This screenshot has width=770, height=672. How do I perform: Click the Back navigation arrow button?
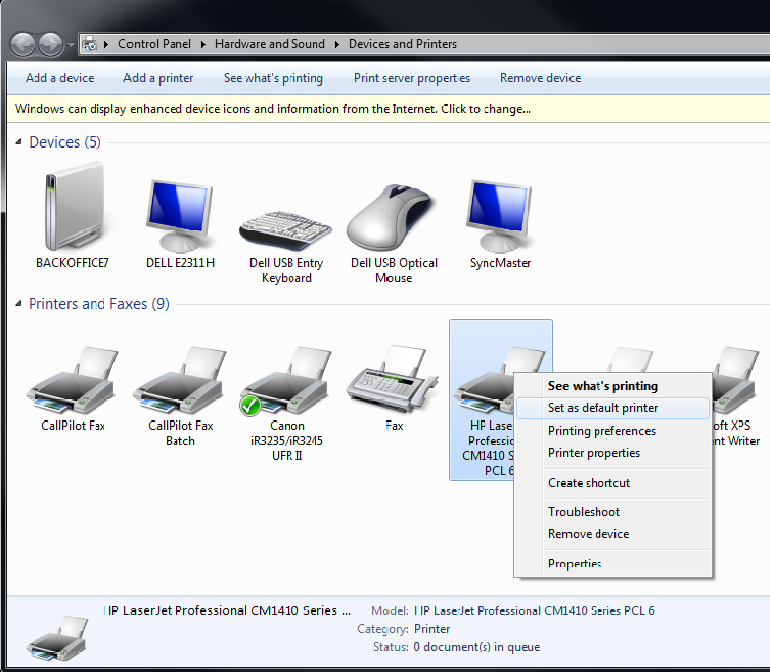[x=23, y=45]
